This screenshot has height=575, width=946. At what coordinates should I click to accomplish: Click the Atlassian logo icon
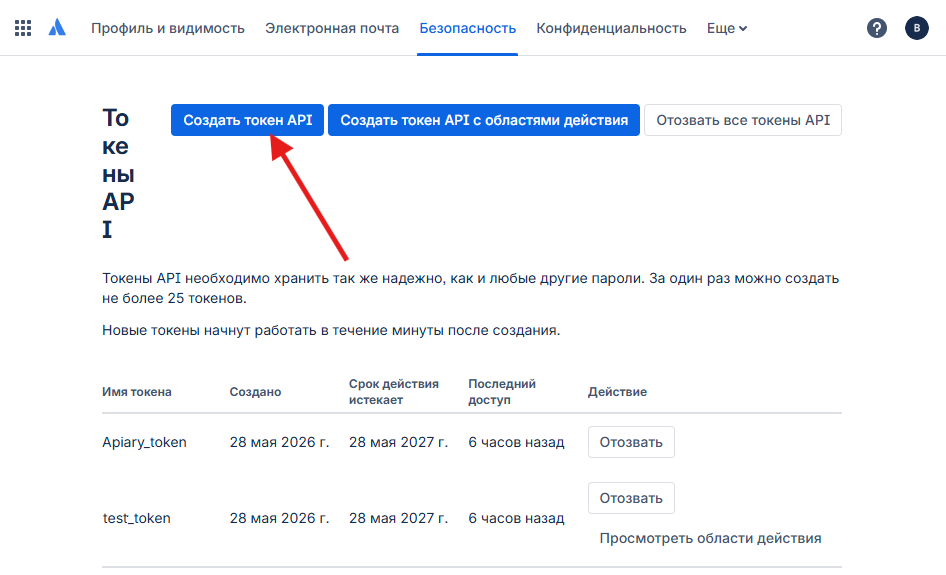[57, 28]
